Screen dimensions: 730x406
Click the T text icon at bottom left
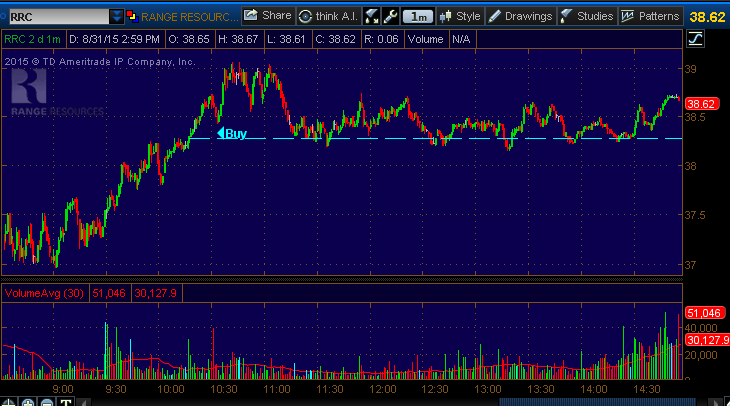pyautogui.click(x=67, y=402)
